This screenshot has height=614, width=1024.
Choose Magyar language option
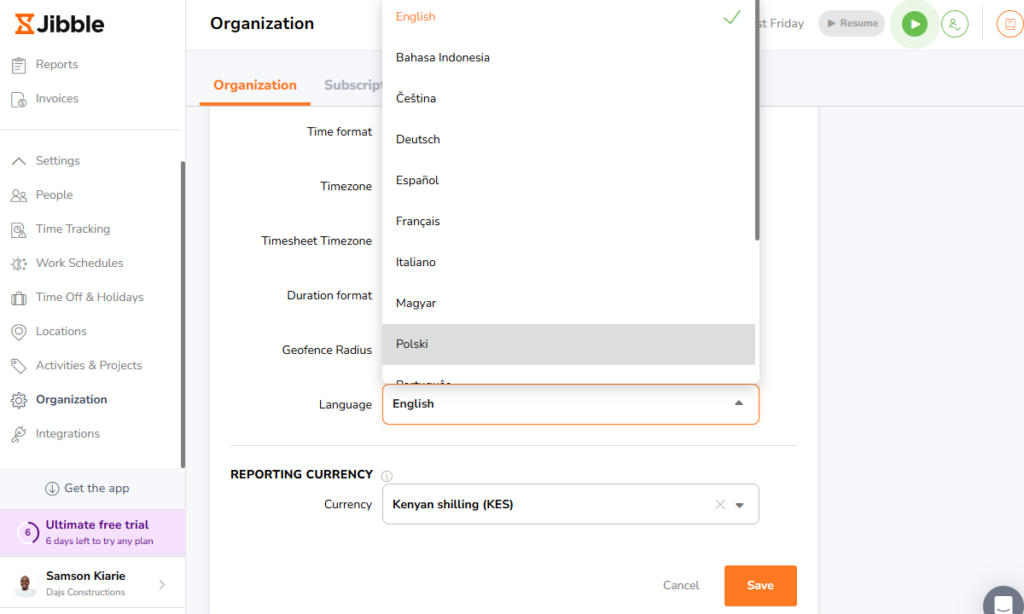[568, 303]
